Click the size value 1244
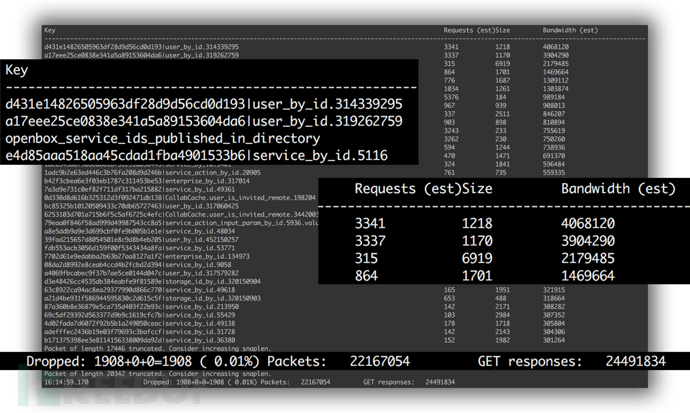The image size is (690, 413). tap(503, 147)
